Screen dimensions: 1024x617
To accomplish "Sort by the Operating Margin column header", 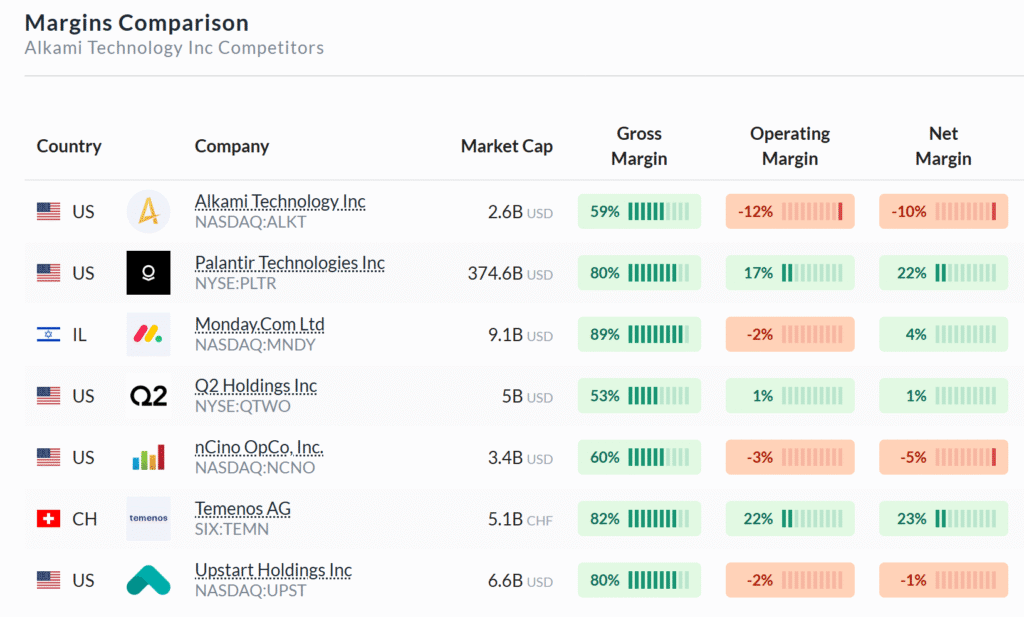I will [790, 146].
